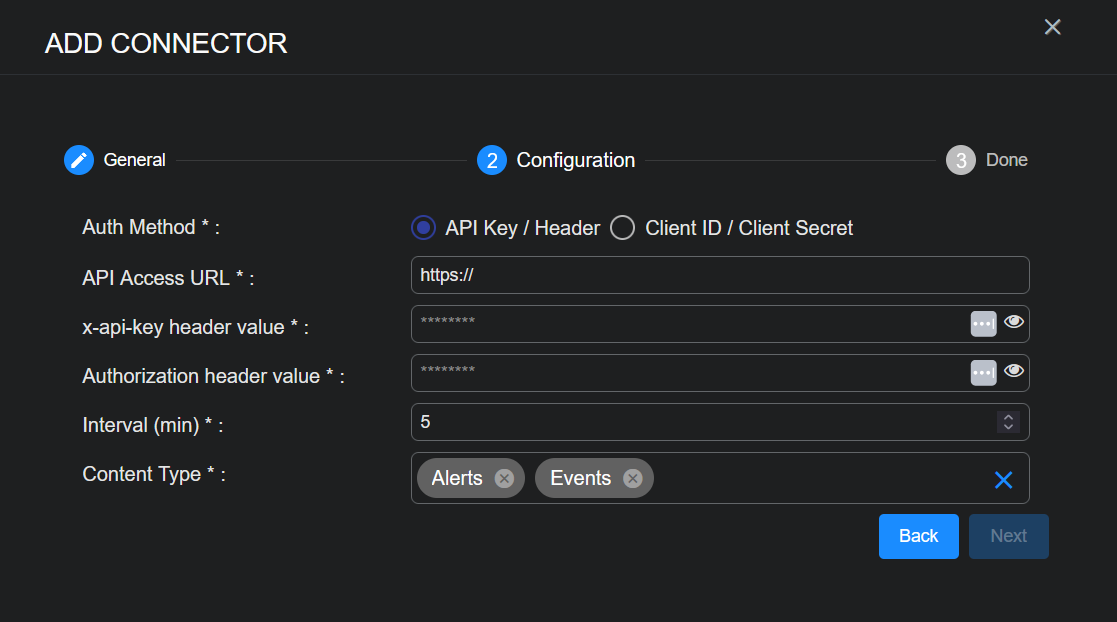Click password manager icon in Authorization header field
This screenshot has width=1117, height=622.
click(x=984, y=372)
